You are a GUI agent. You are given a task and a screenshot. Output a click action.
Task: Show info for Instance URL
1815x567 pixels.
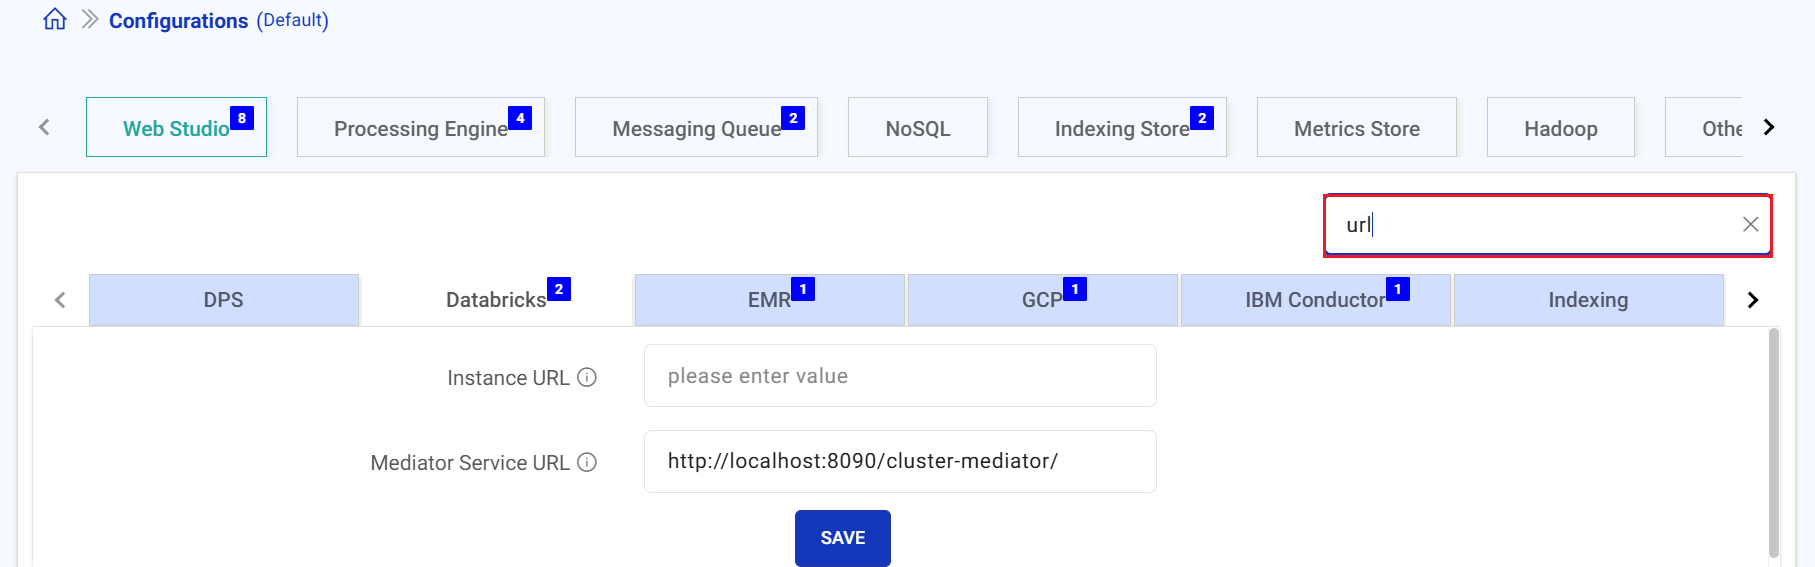pyautogui.click(x=588, y=378)
